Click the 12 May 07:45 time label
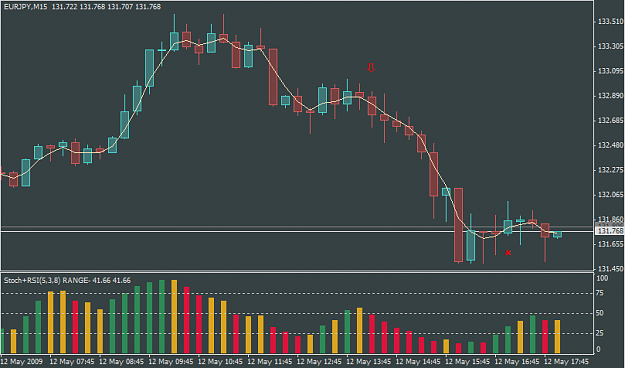The image size is (625, 368). pyautogui.click(x=72, y=362)
